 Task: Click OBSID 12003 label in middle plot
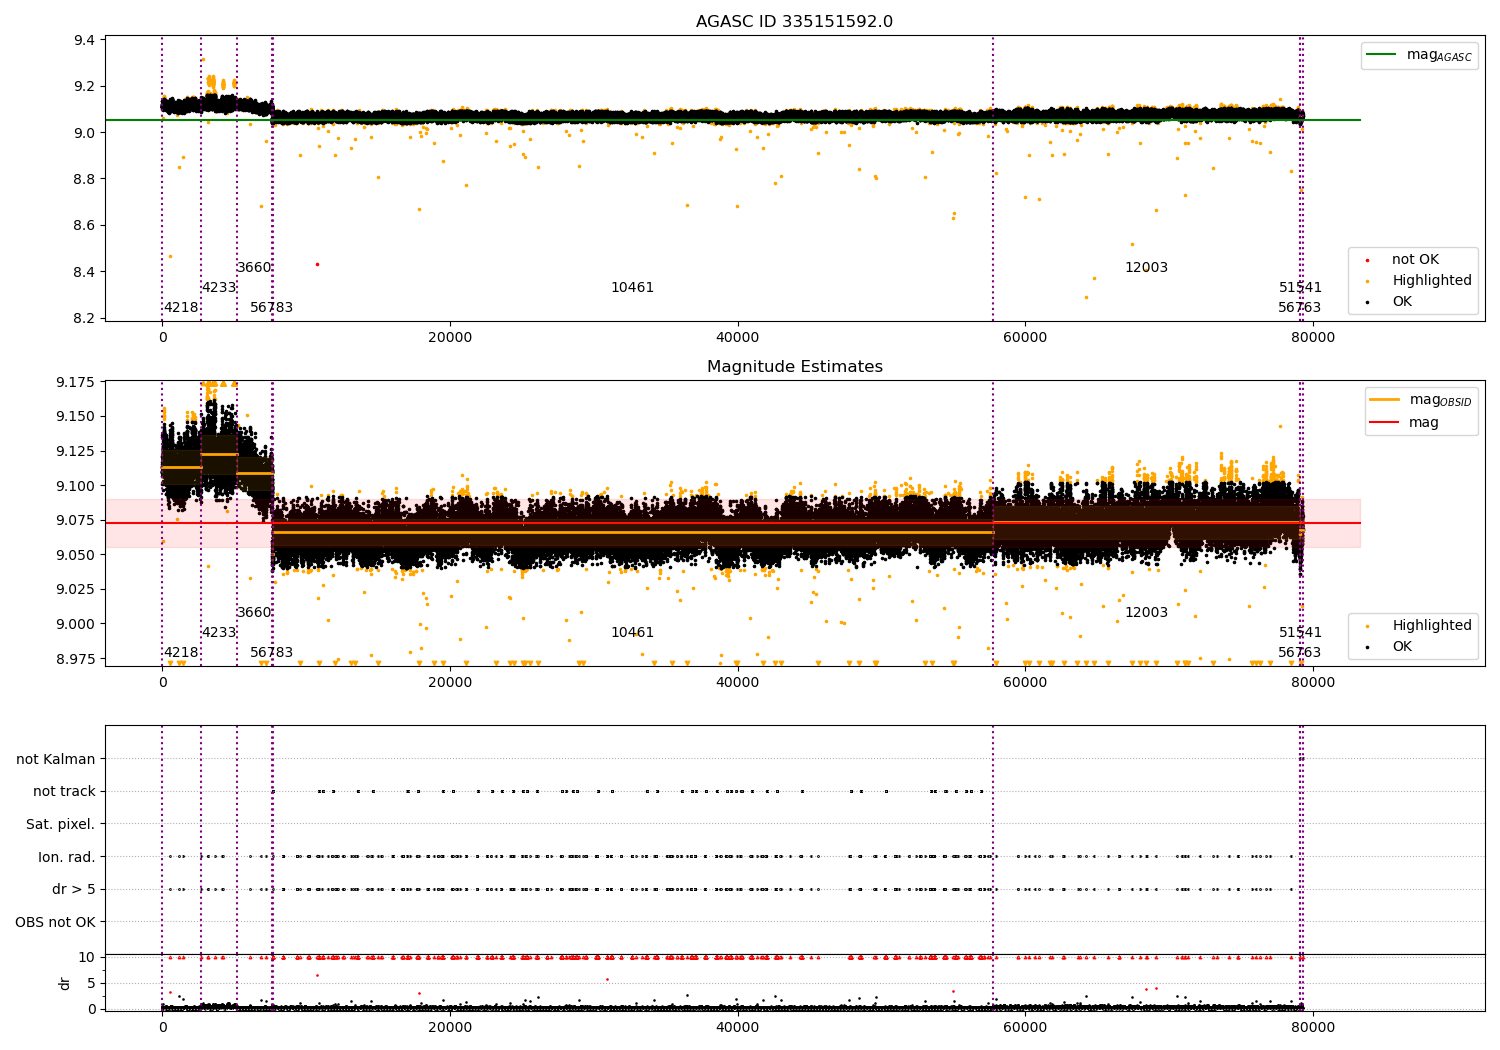pos(1146,613)
